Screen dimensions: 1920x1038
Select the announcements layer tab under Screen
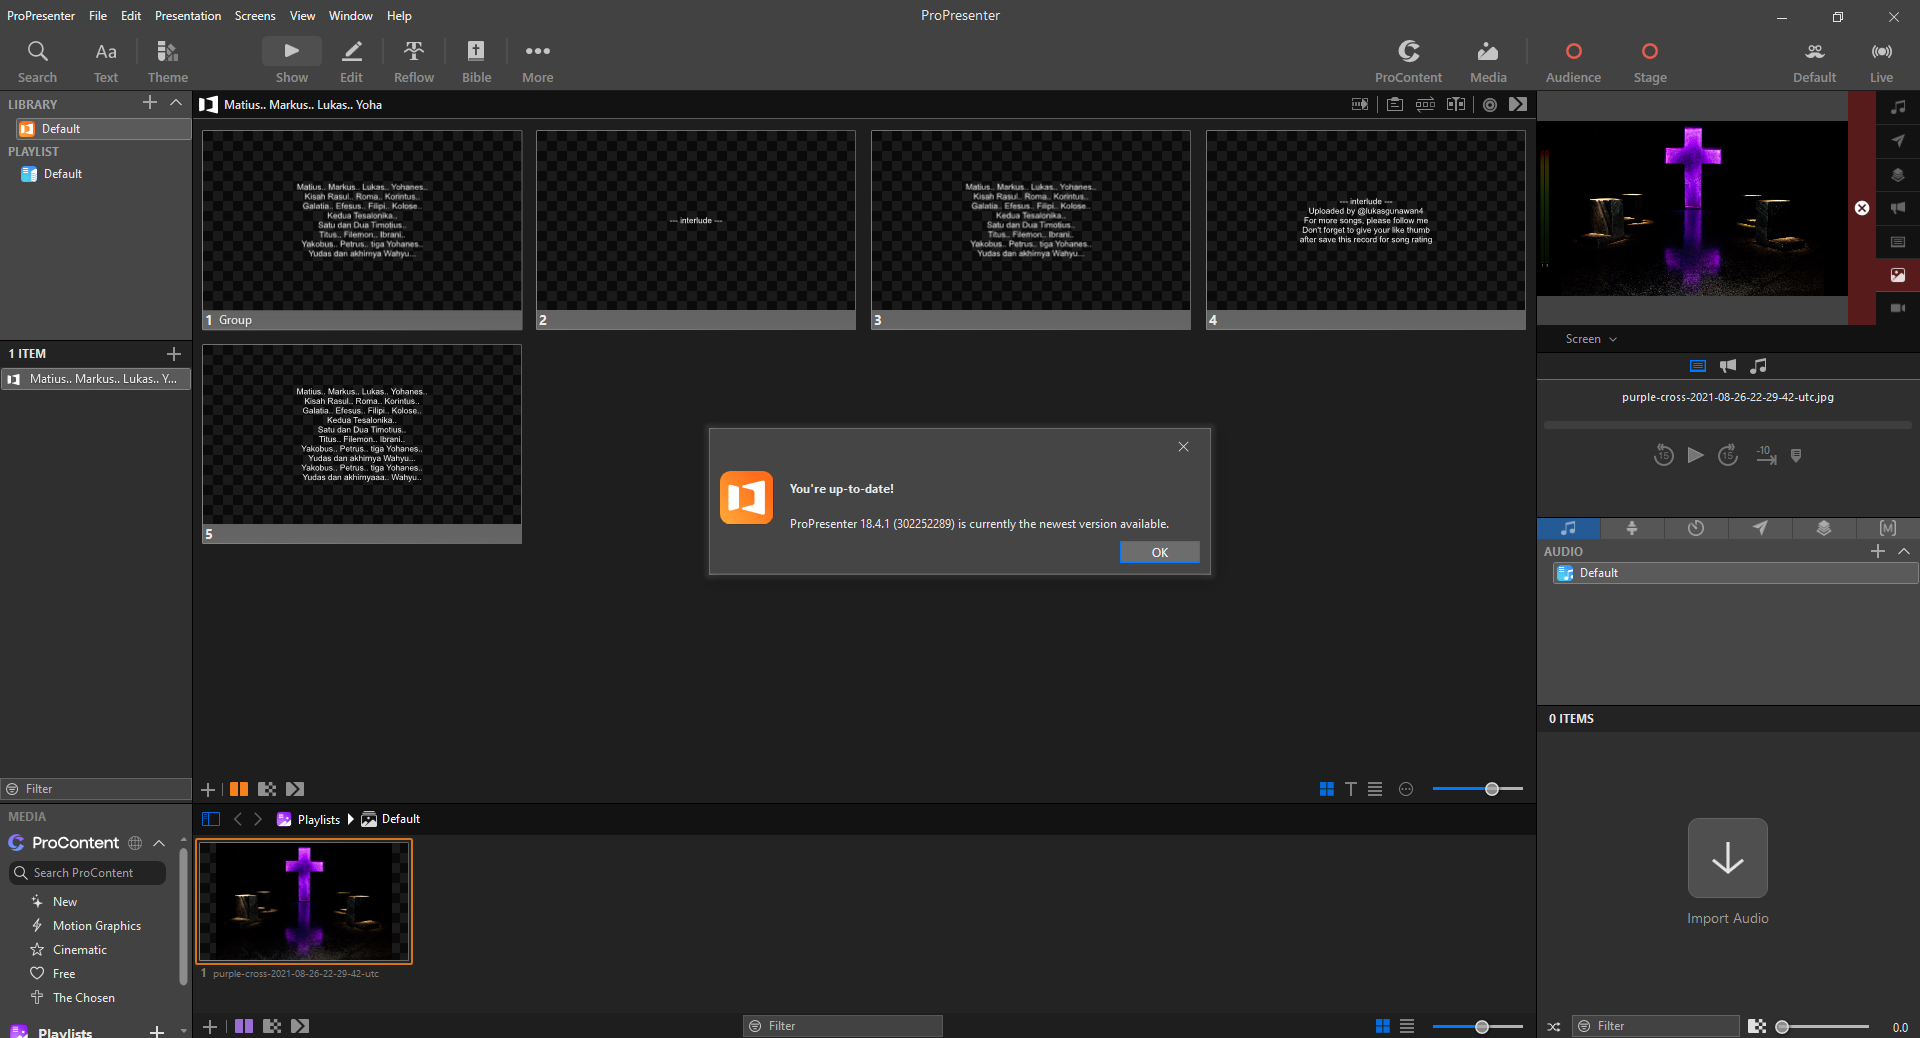coord(1728,366)
